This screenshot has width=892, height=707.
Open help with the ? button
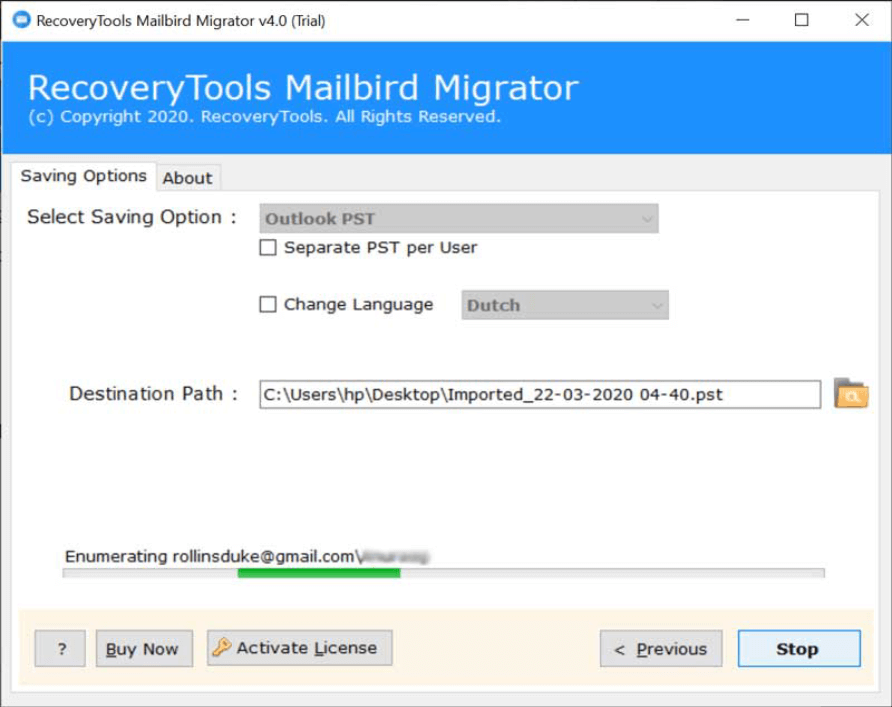coord(61,649)
